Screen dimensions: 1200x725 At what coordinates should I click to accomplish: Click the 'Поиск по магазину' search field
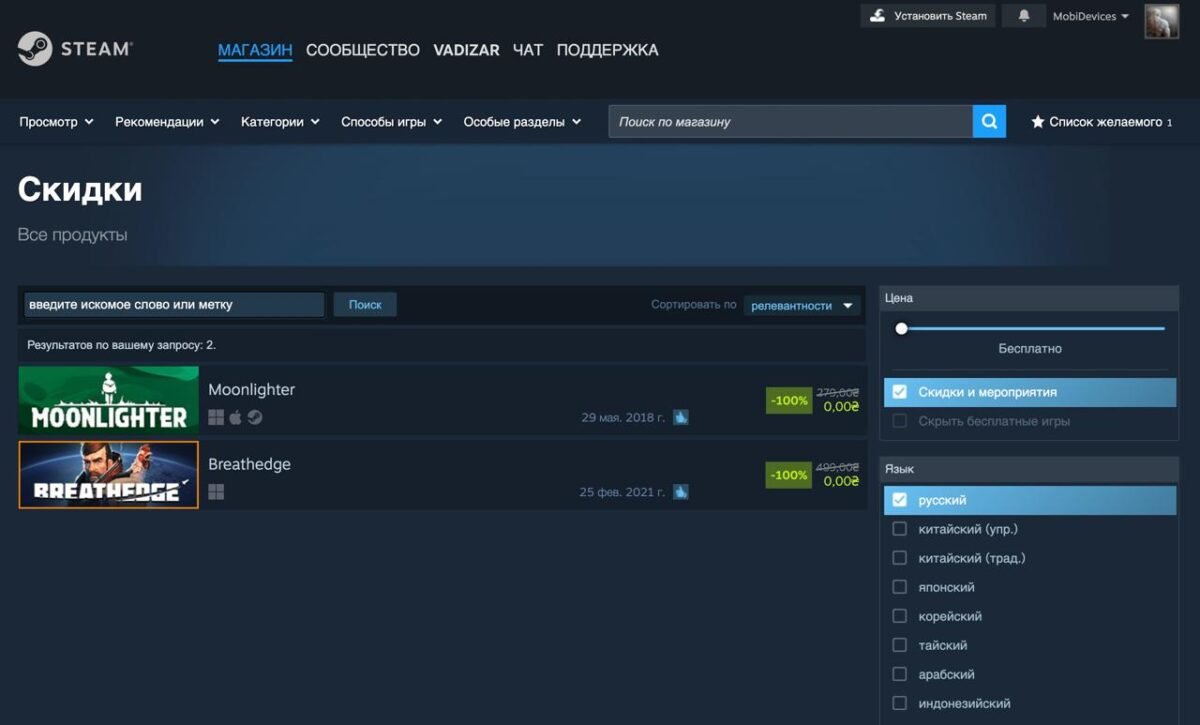[x=791, y=122]
